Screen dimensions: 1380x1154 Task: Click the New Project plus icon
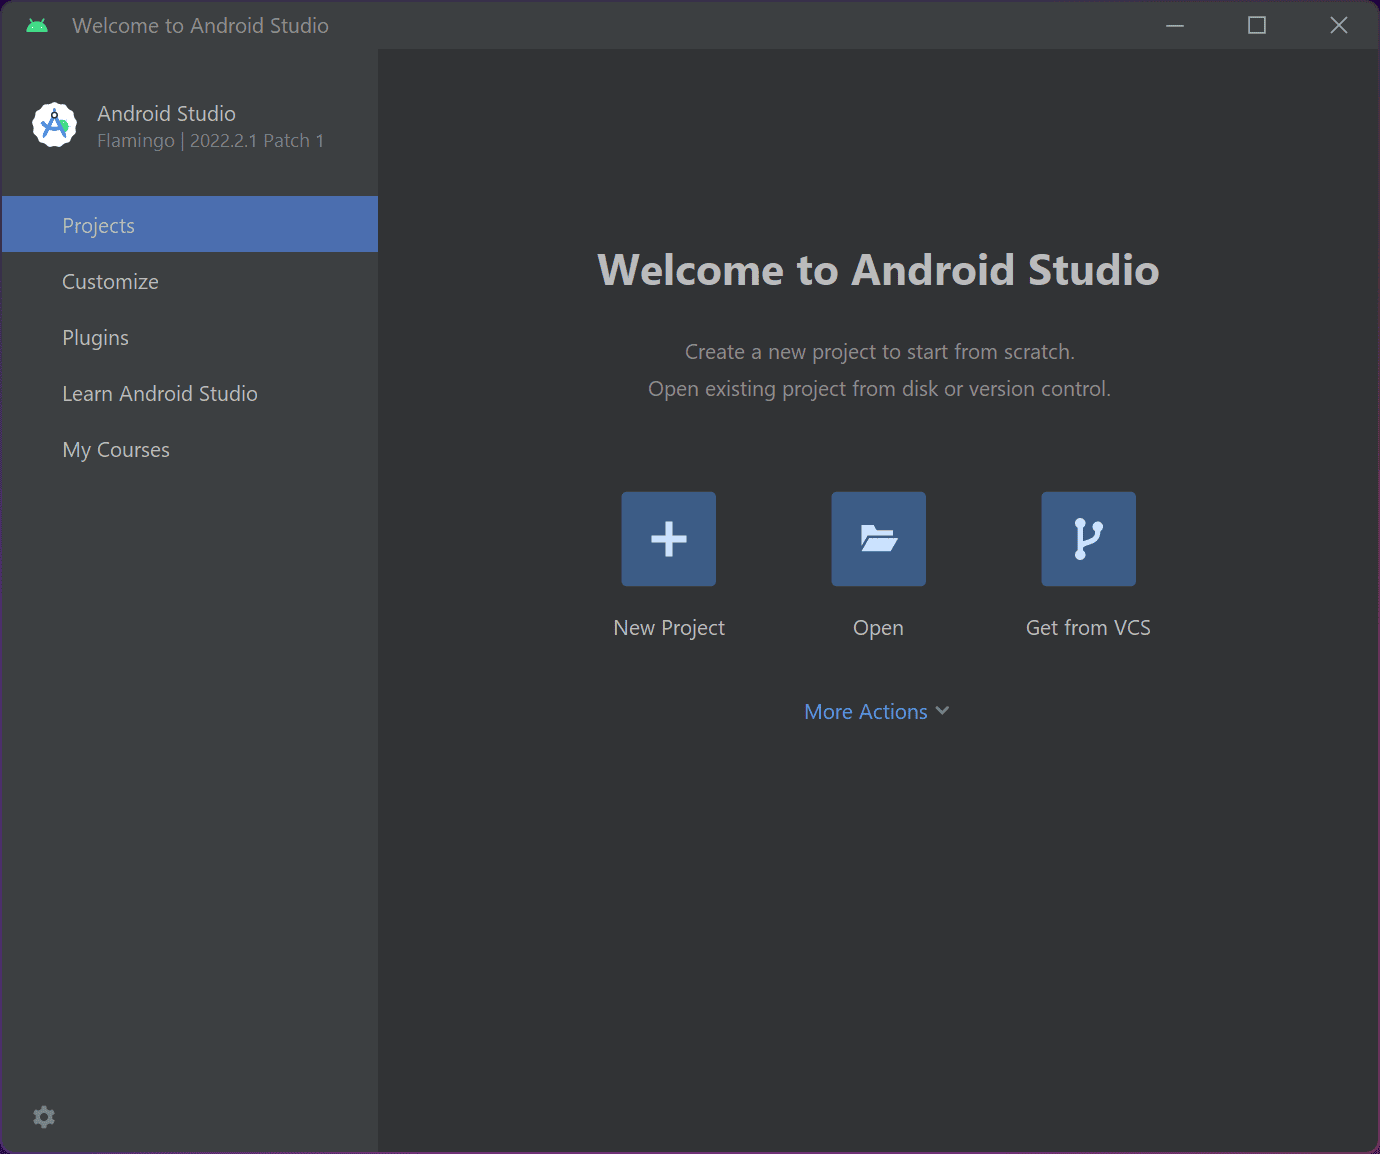[x=668, y=539]
